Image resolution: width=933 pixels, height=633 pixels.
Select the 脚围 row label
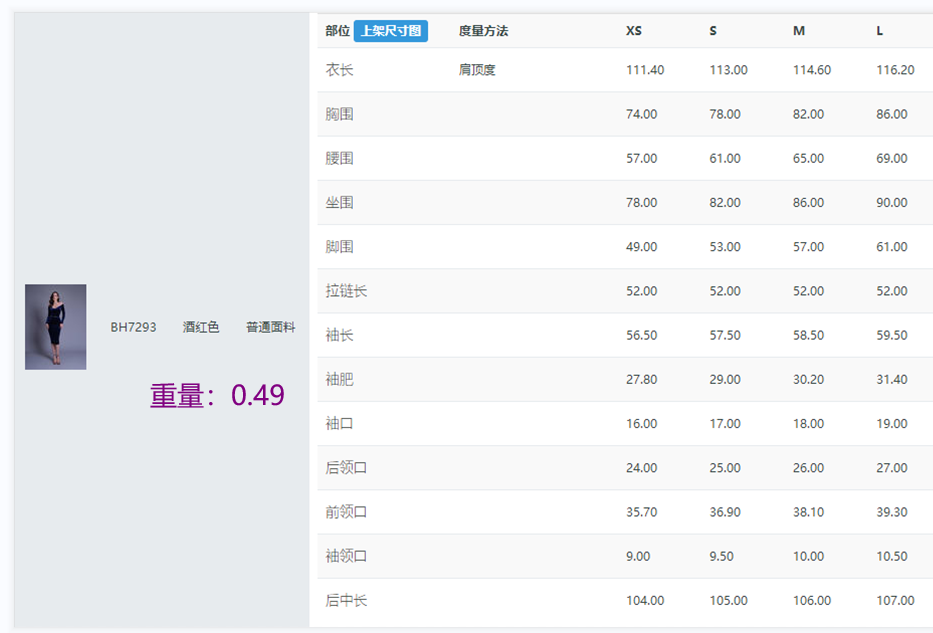pyautogui.click(x=339, y=246)
